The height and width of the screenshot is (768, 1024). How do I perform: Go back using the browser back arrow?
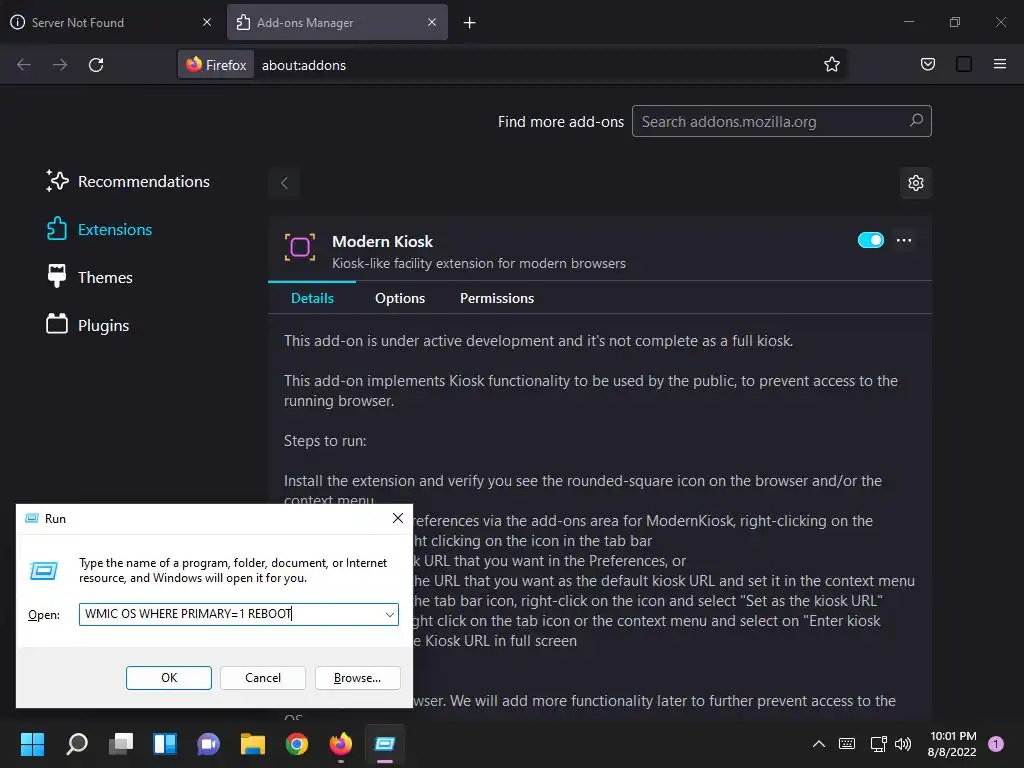(x=24, y=65)
